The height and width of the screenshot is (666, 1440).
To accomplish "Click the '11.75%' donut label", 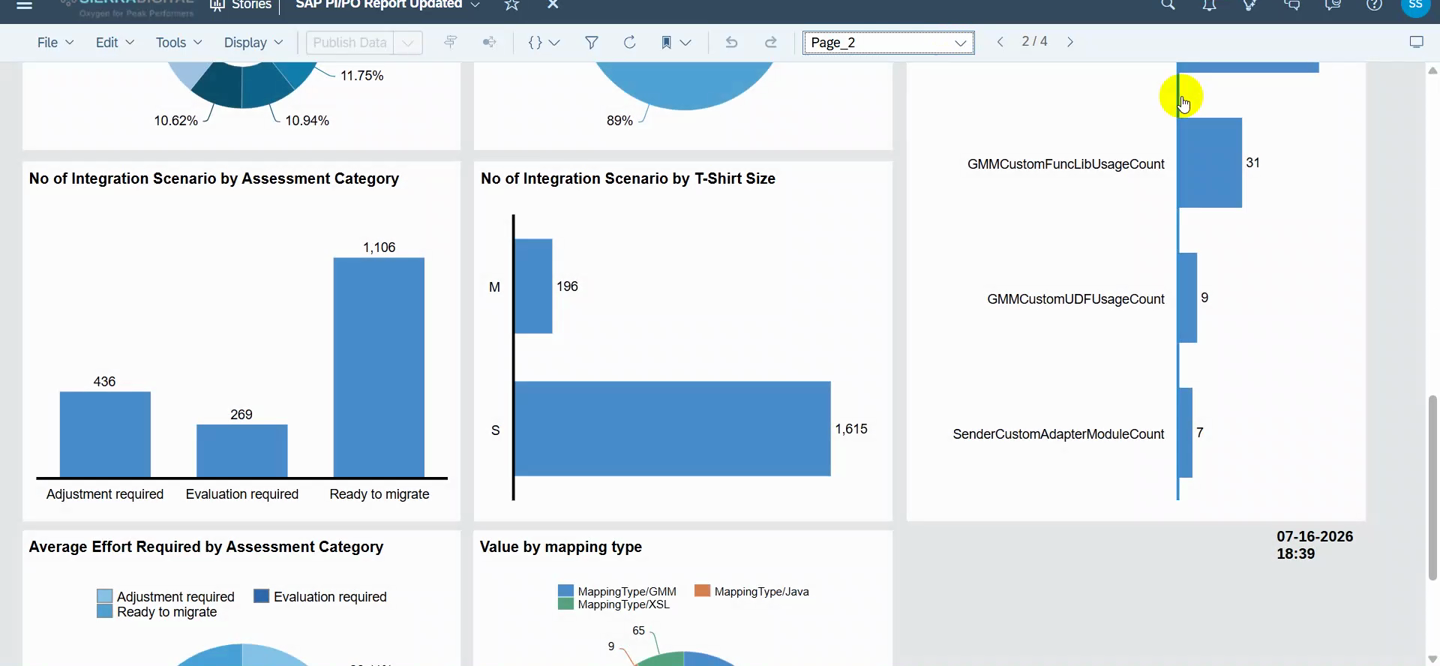I will tap(362, 76).
